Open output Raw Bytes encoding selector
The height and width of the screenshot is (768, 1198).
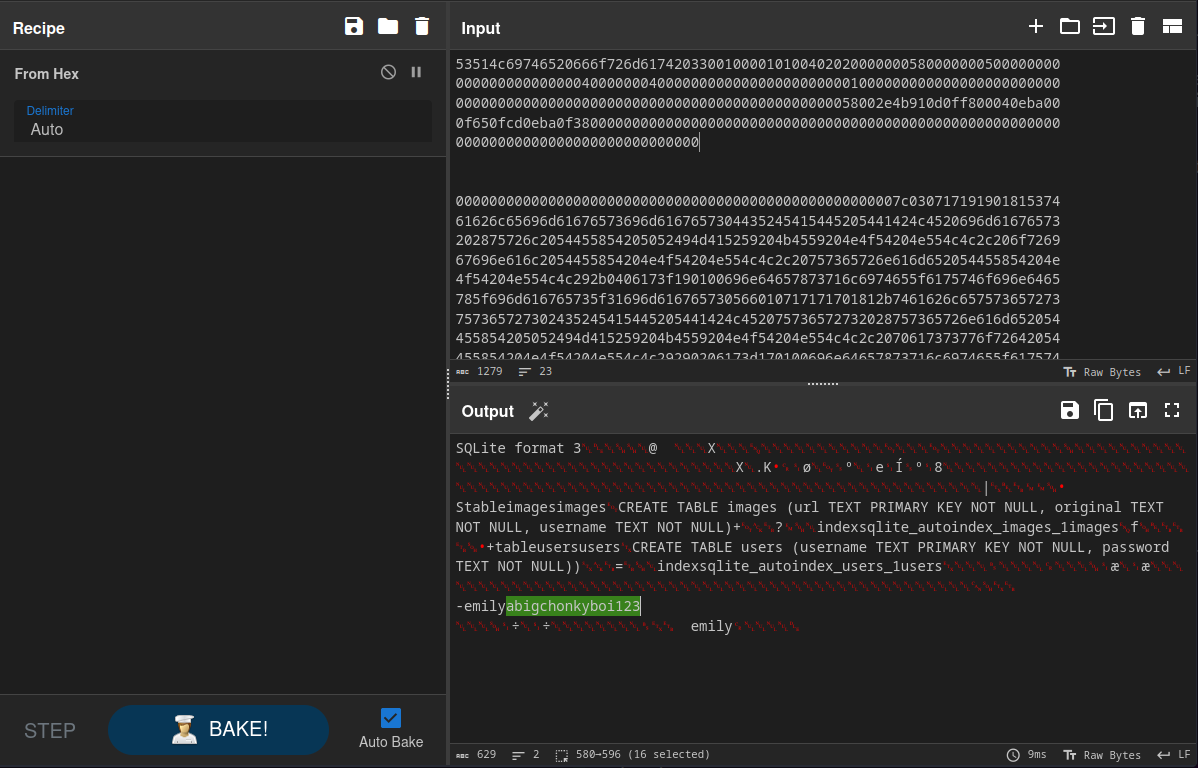click(x=1102, y=755)
